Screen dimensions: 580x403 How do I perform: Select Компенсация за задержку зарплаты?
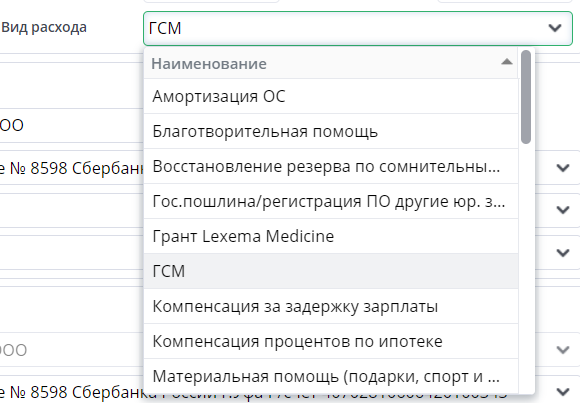pos(331,306)
